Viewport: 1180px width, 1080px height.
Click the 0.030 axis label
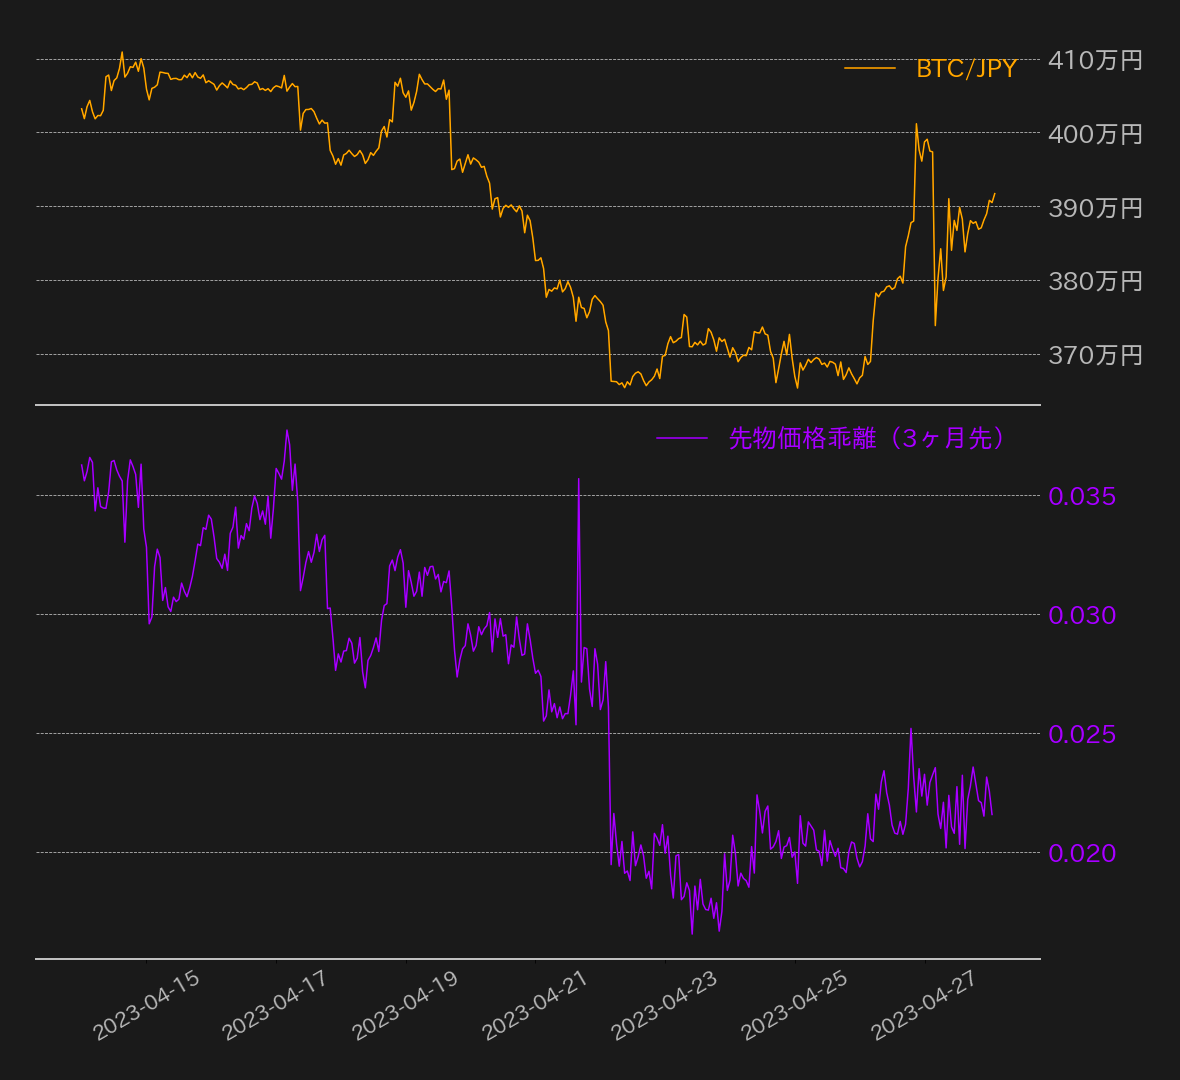point(1082,615)
